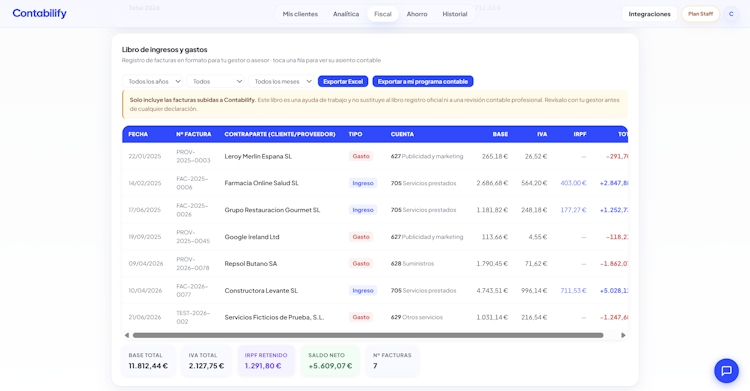
Task: Switch to the Analítica tab
Action: (x=346, y=14)
